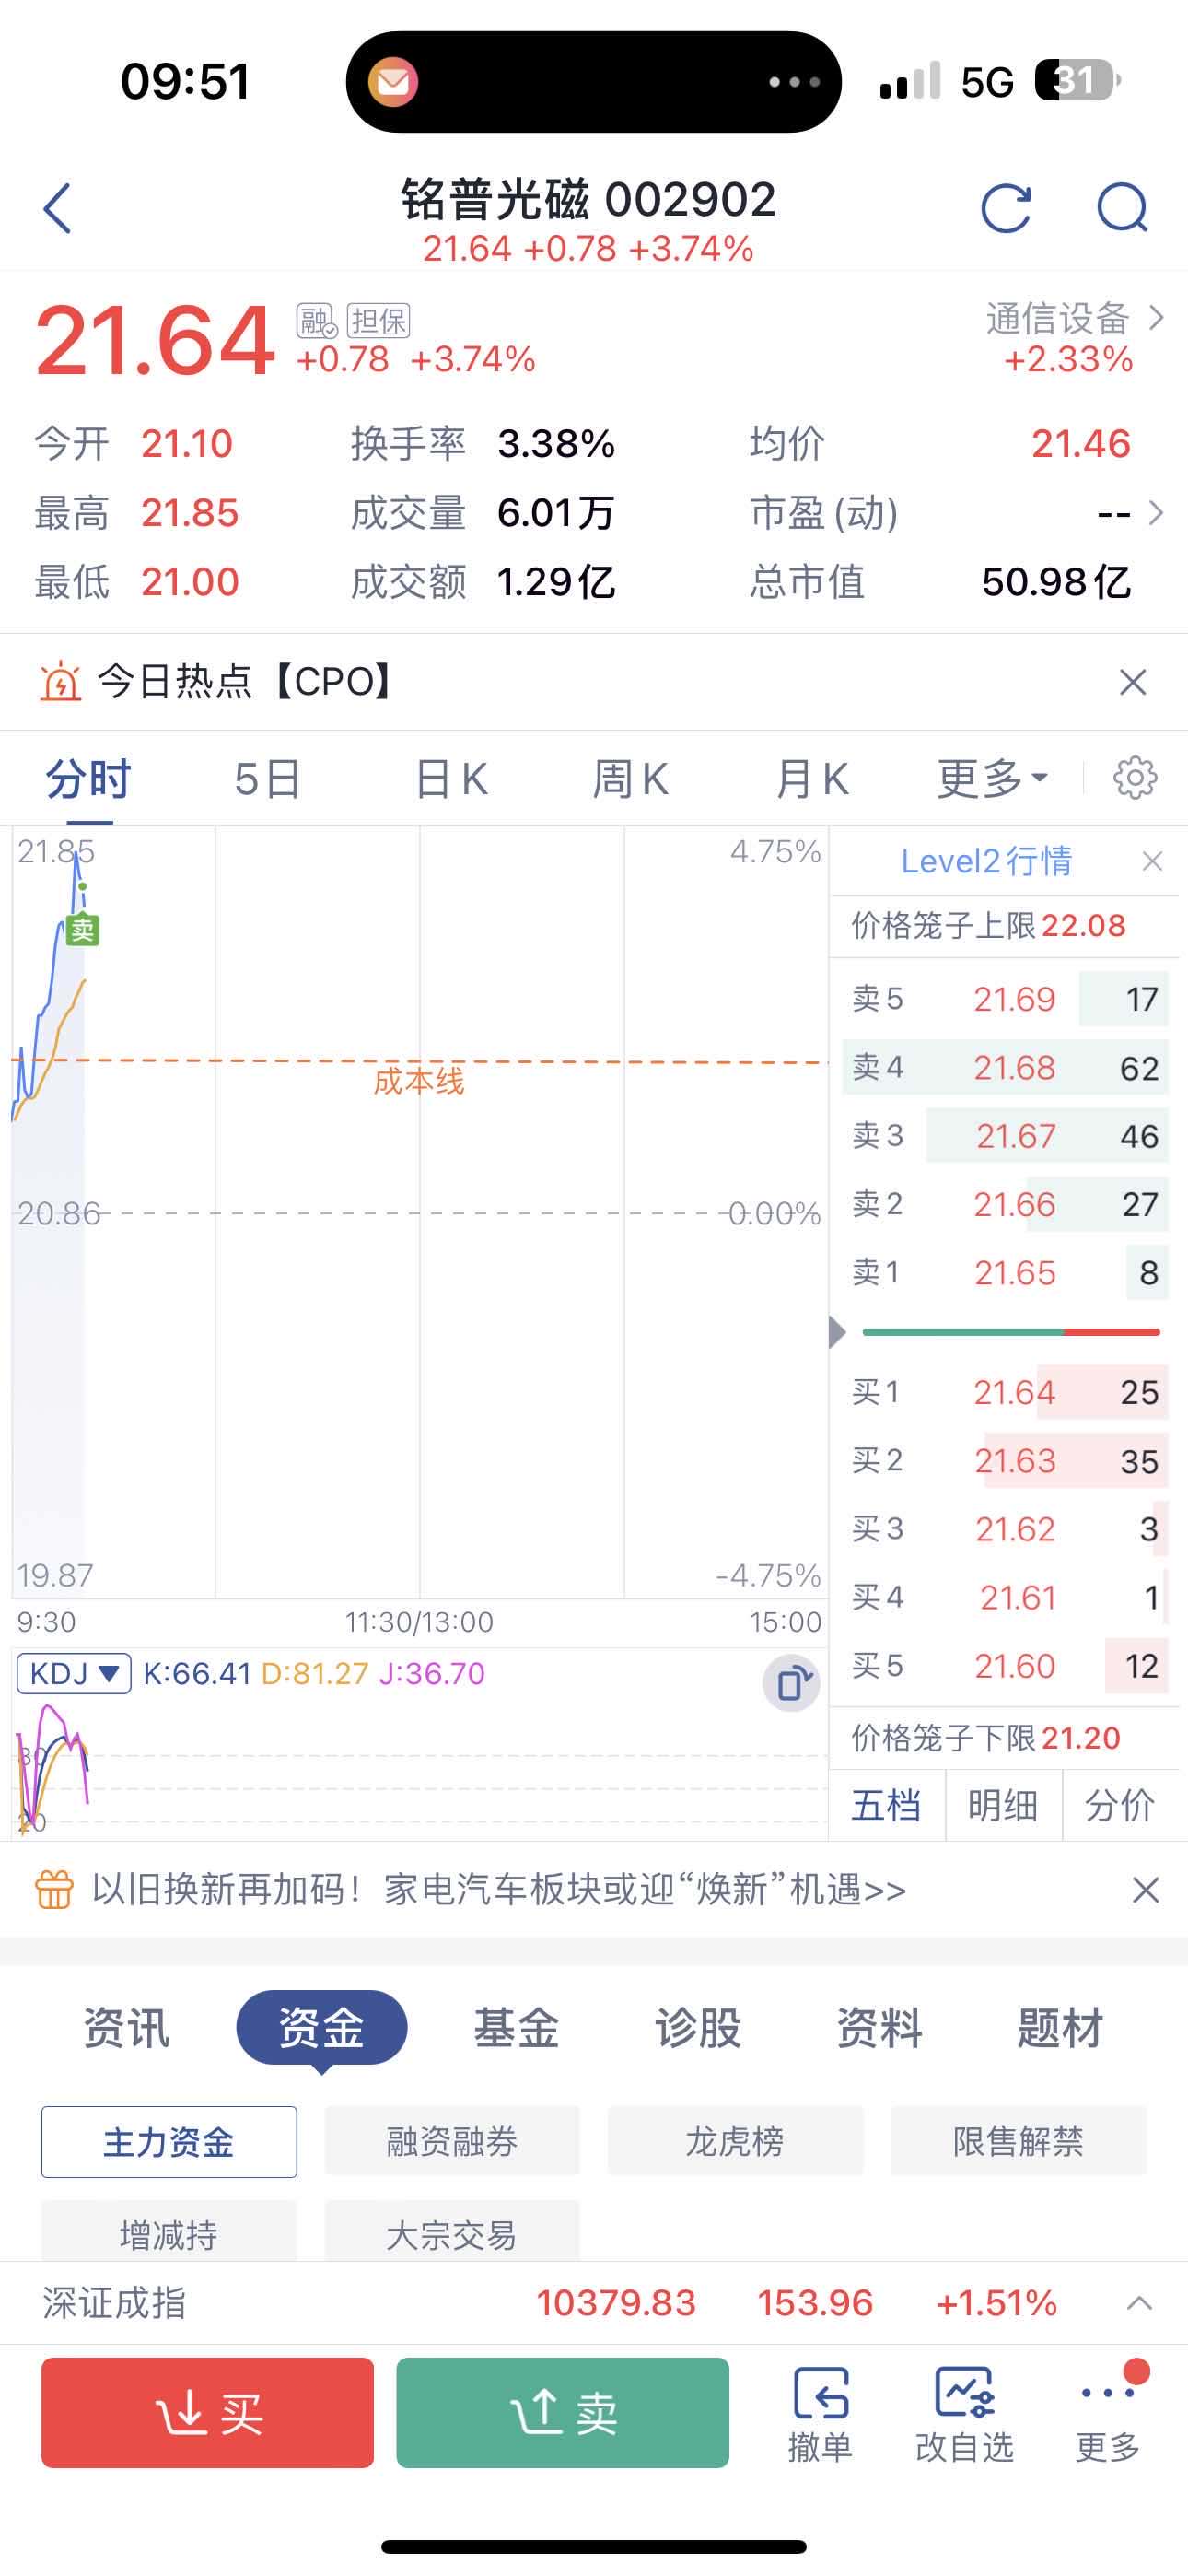
Task: Switch order book to 明细 view
Action: 1002,1805
